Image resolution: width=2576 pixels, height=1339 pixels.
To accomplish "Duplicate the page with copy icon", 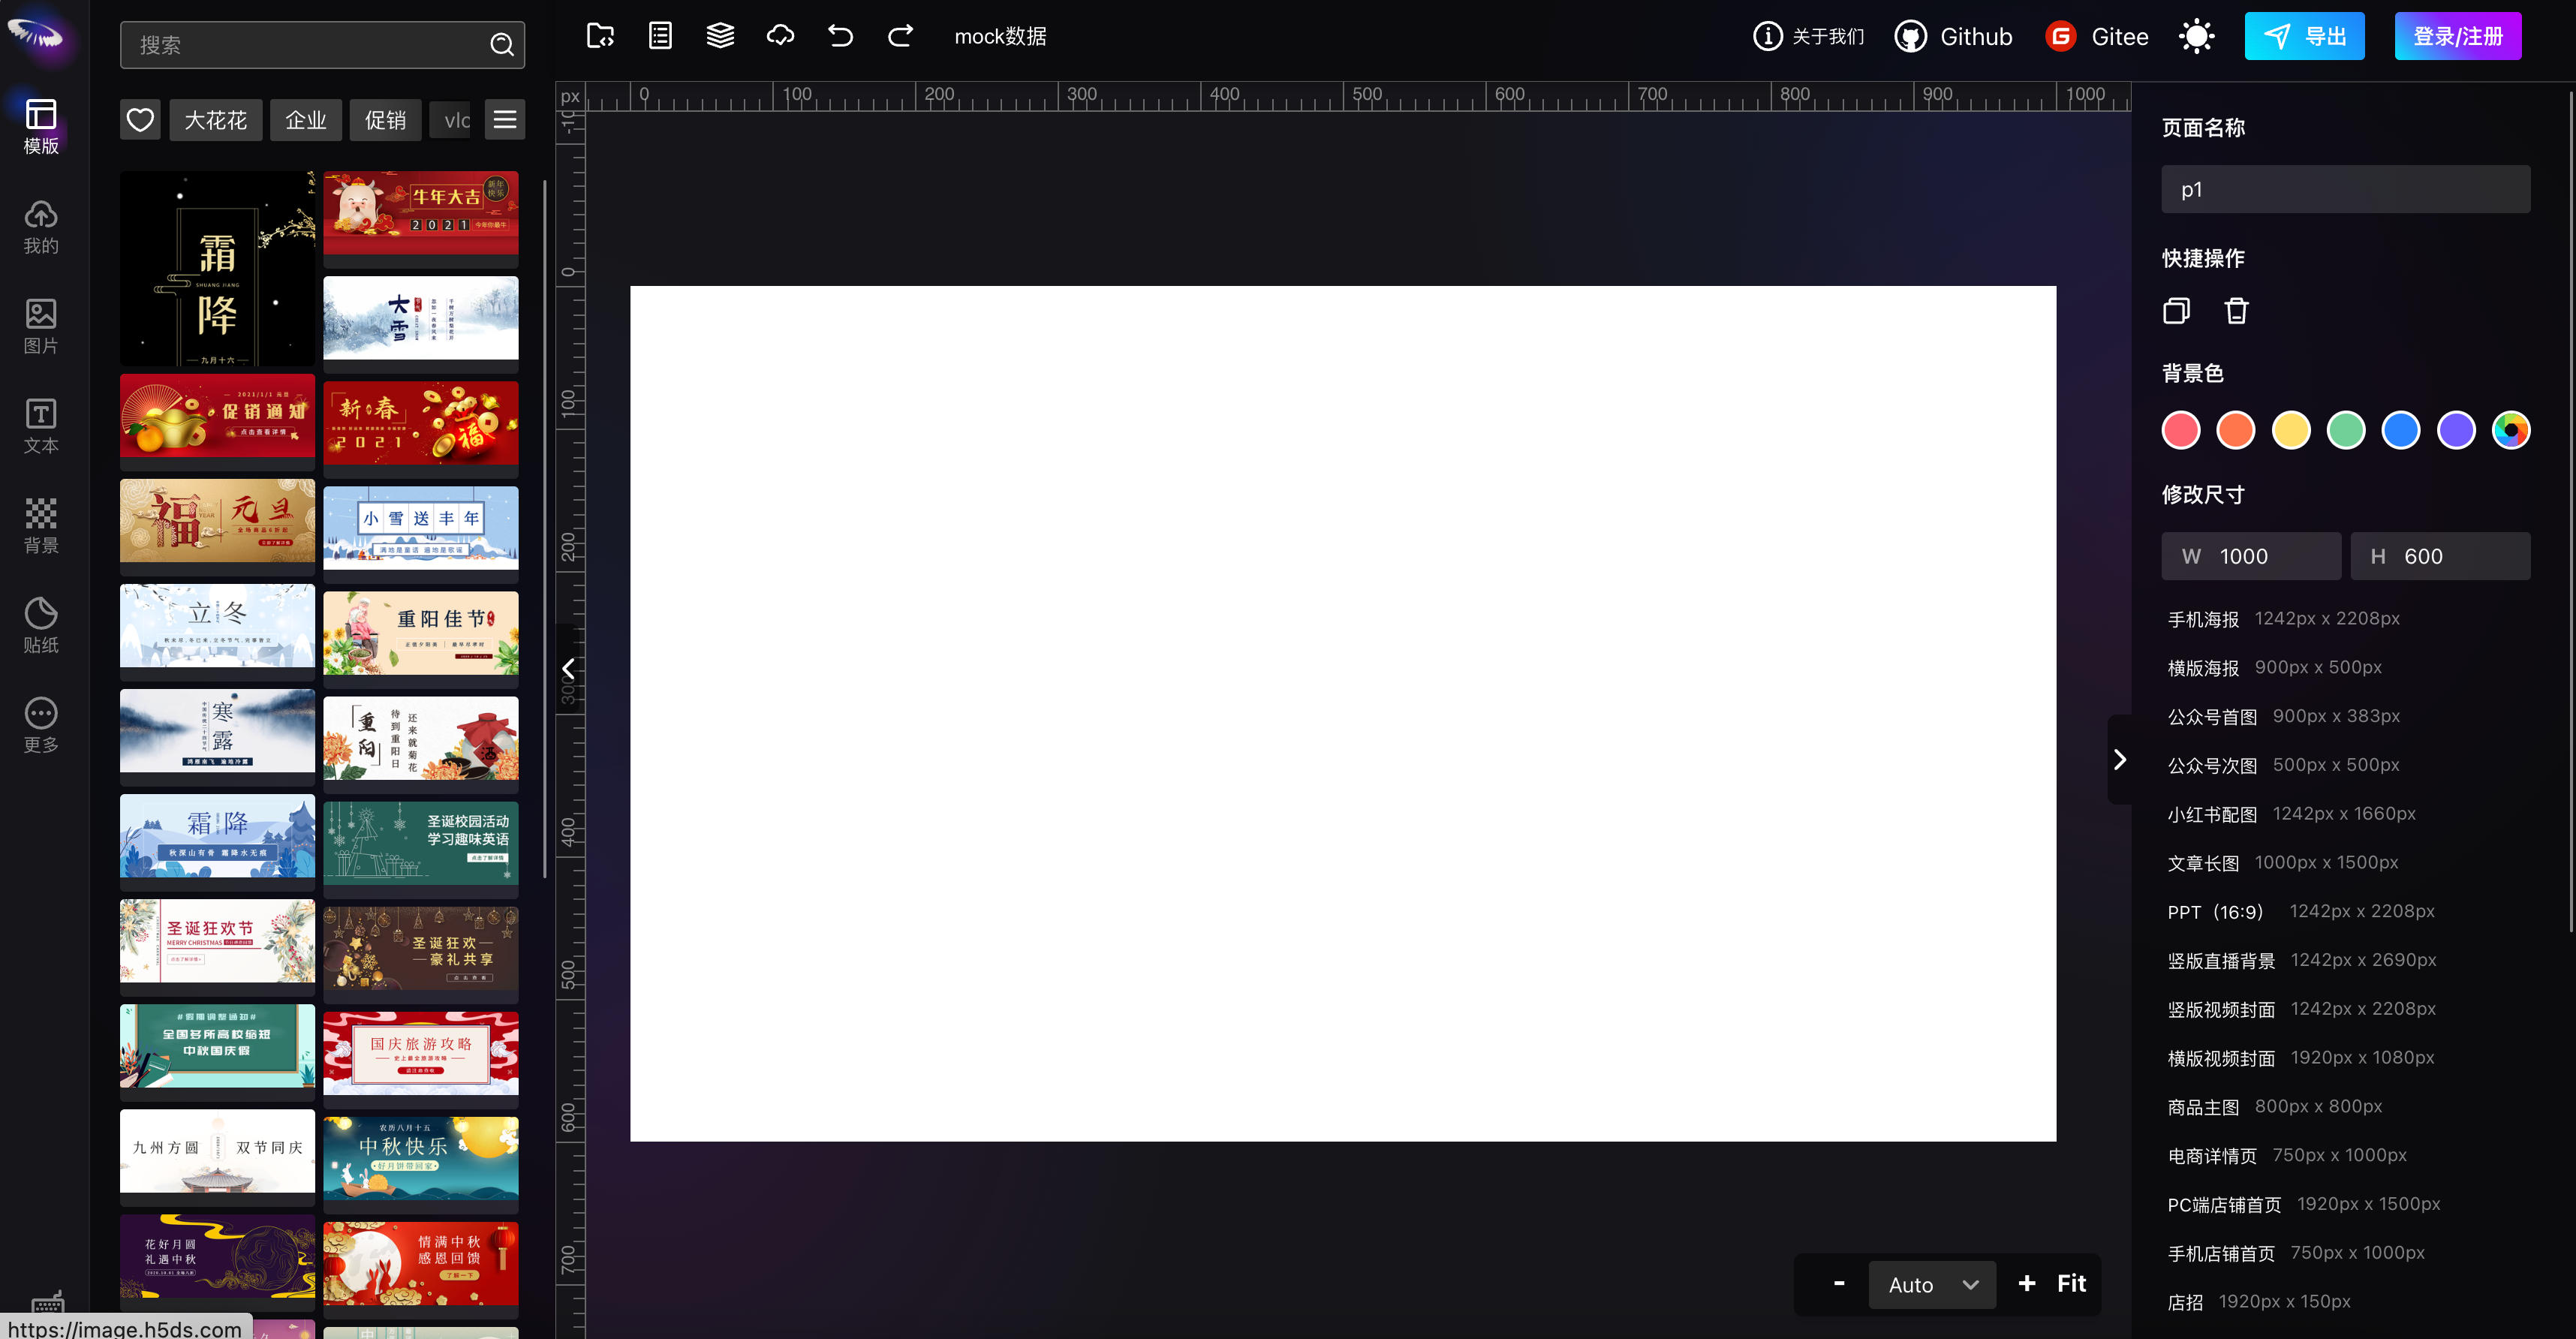I will coord(2176,311).
